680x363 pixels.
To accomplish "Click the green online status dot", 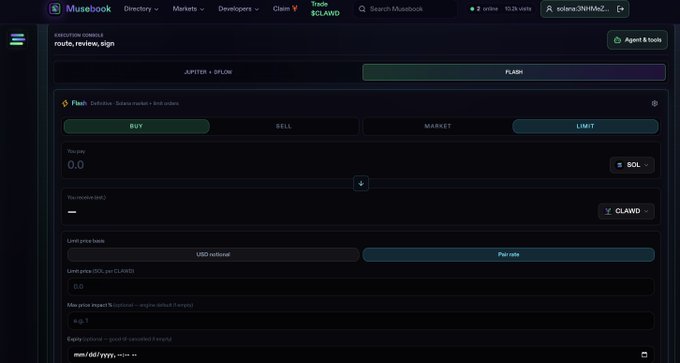I will coord(472,9).
